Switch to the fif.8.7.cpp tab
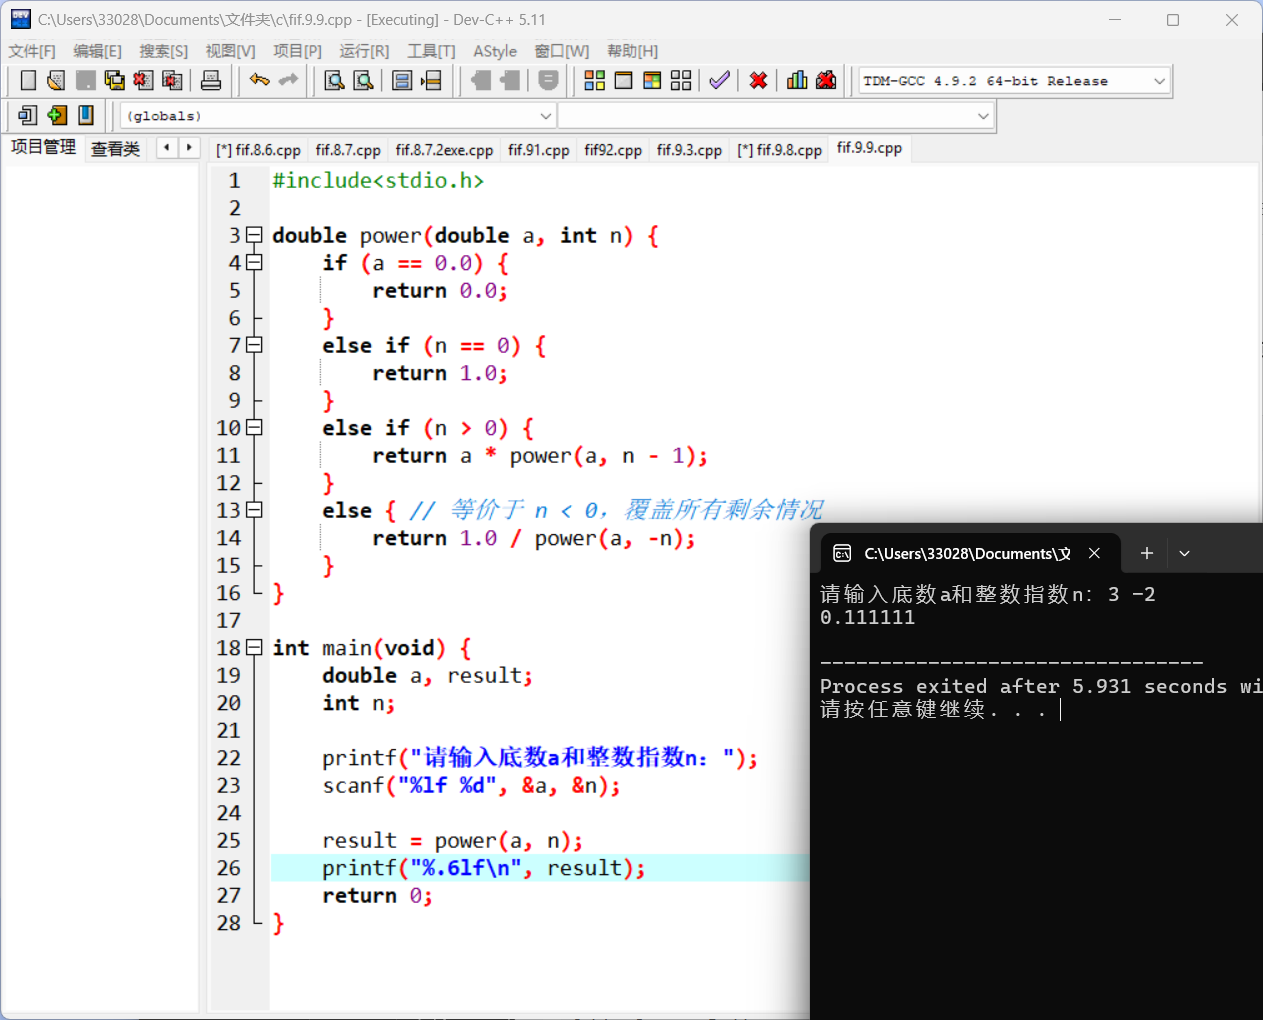1263x1020 pixels. [x=348, y=150]
